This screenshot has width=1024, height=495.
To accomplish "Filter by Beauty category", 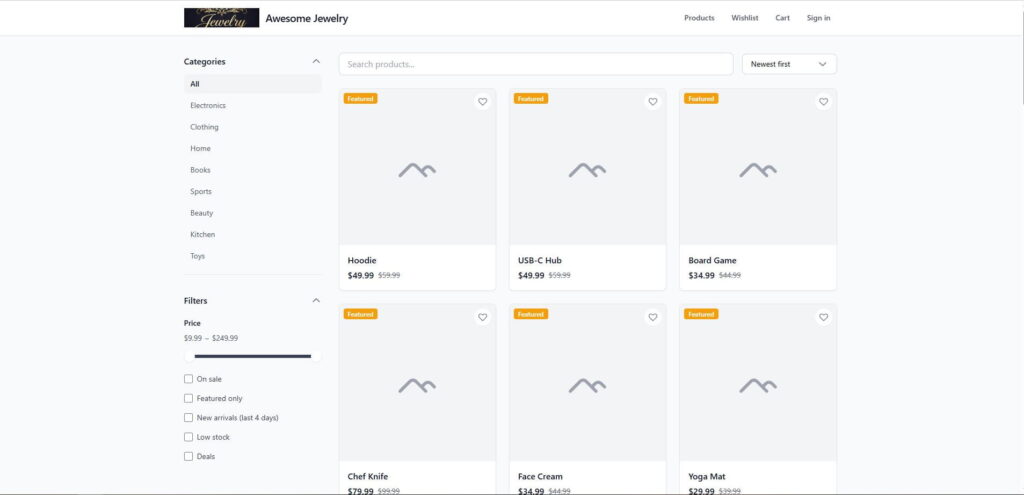I will point(253,213).
